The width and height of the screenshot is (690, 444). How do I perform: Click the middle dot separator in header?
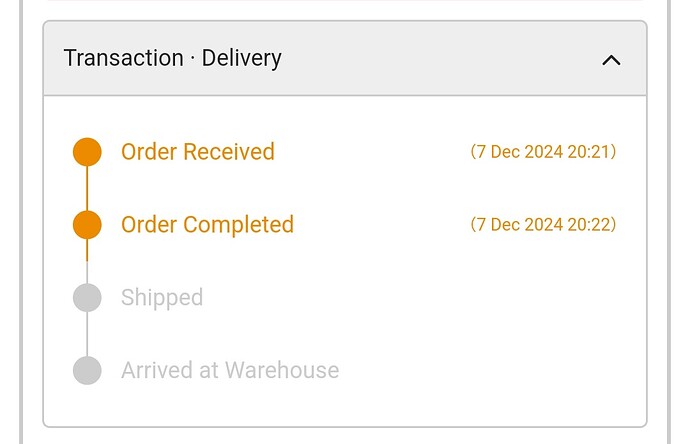pyautogui.click(x=193, y=59)
